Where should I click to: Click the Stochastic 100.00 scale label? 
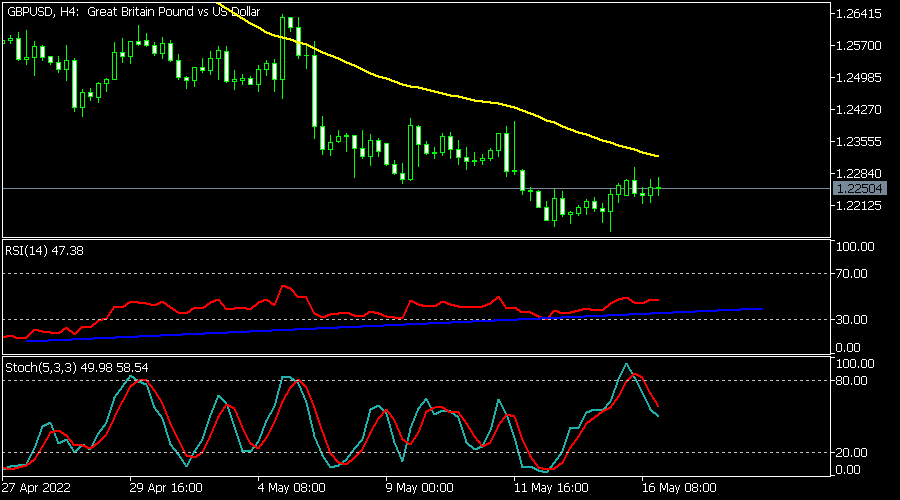coord(855,364)
